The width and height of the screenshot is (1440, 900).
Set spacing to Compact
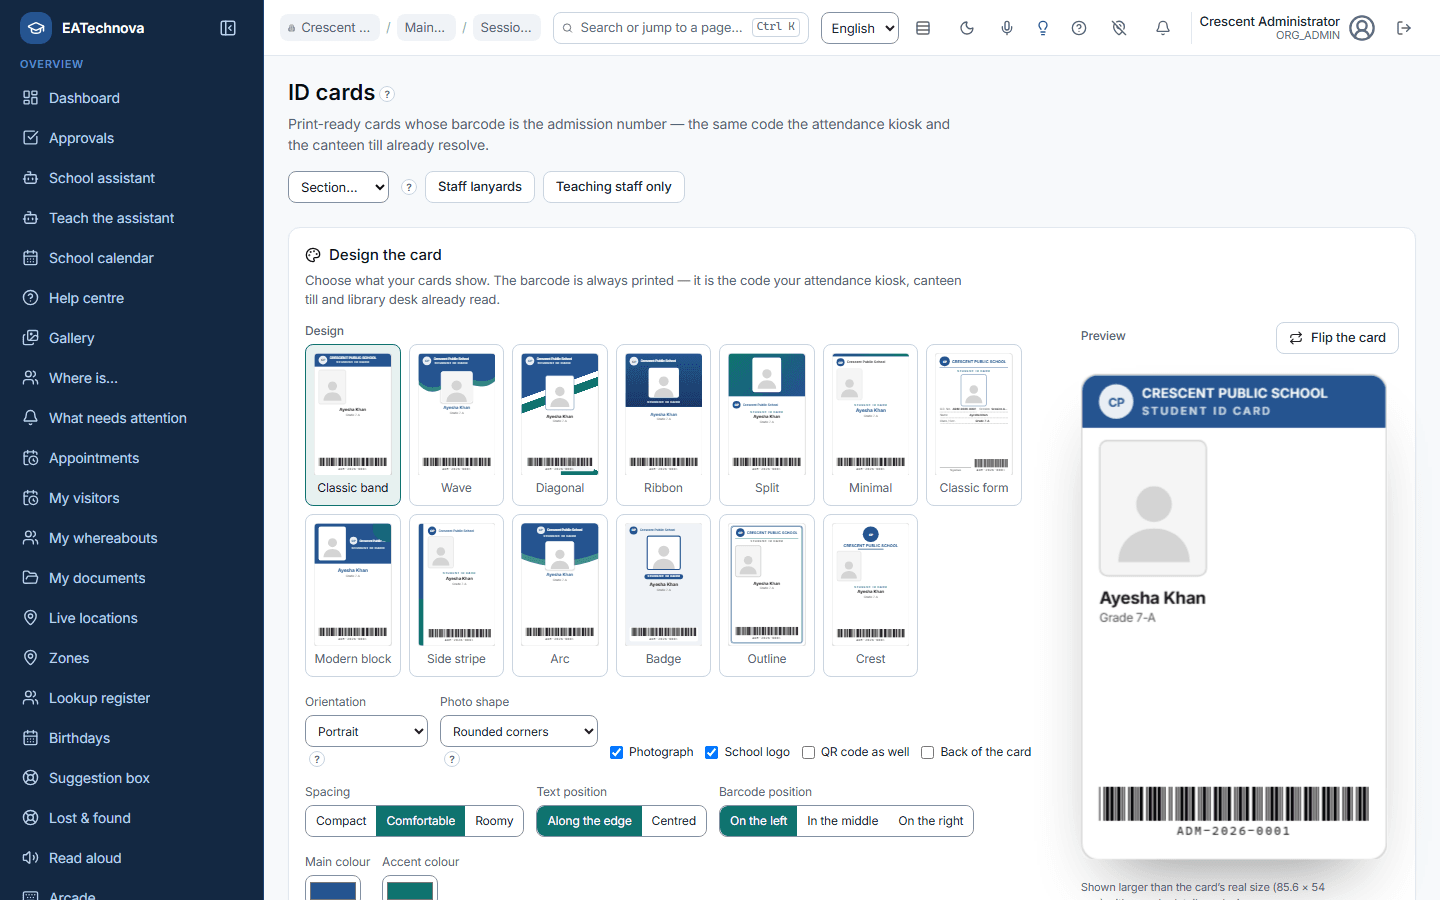tap(341, 821)
